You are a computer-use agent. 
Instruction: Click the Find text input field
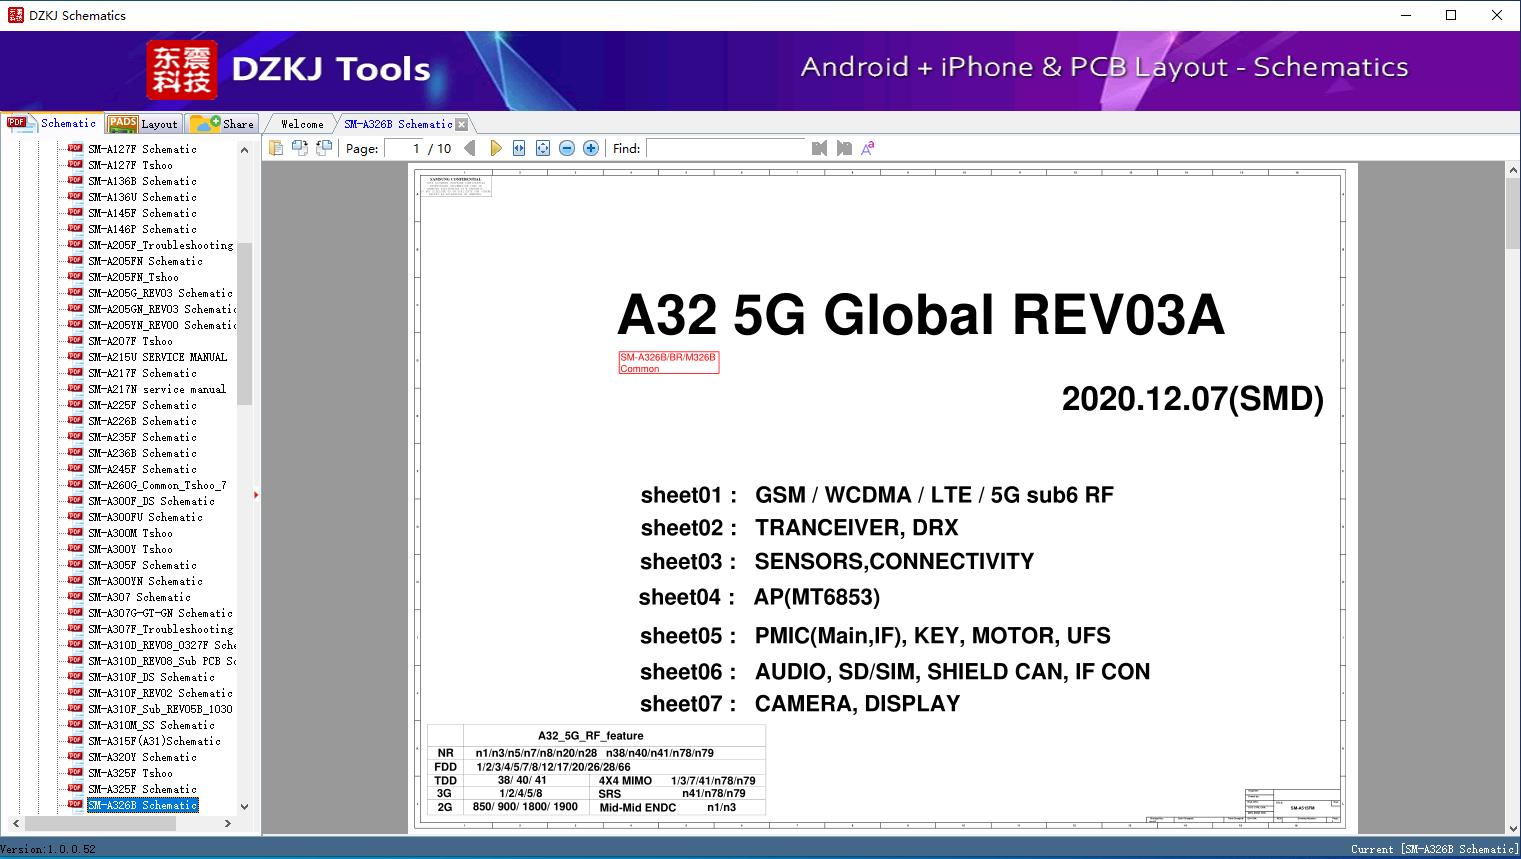coord(726,148)
